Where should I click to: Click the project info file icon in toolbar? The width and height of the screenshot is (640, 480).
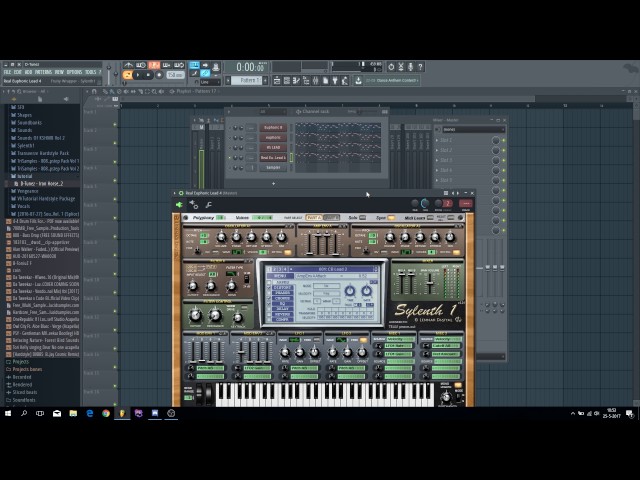click(325, 81)
